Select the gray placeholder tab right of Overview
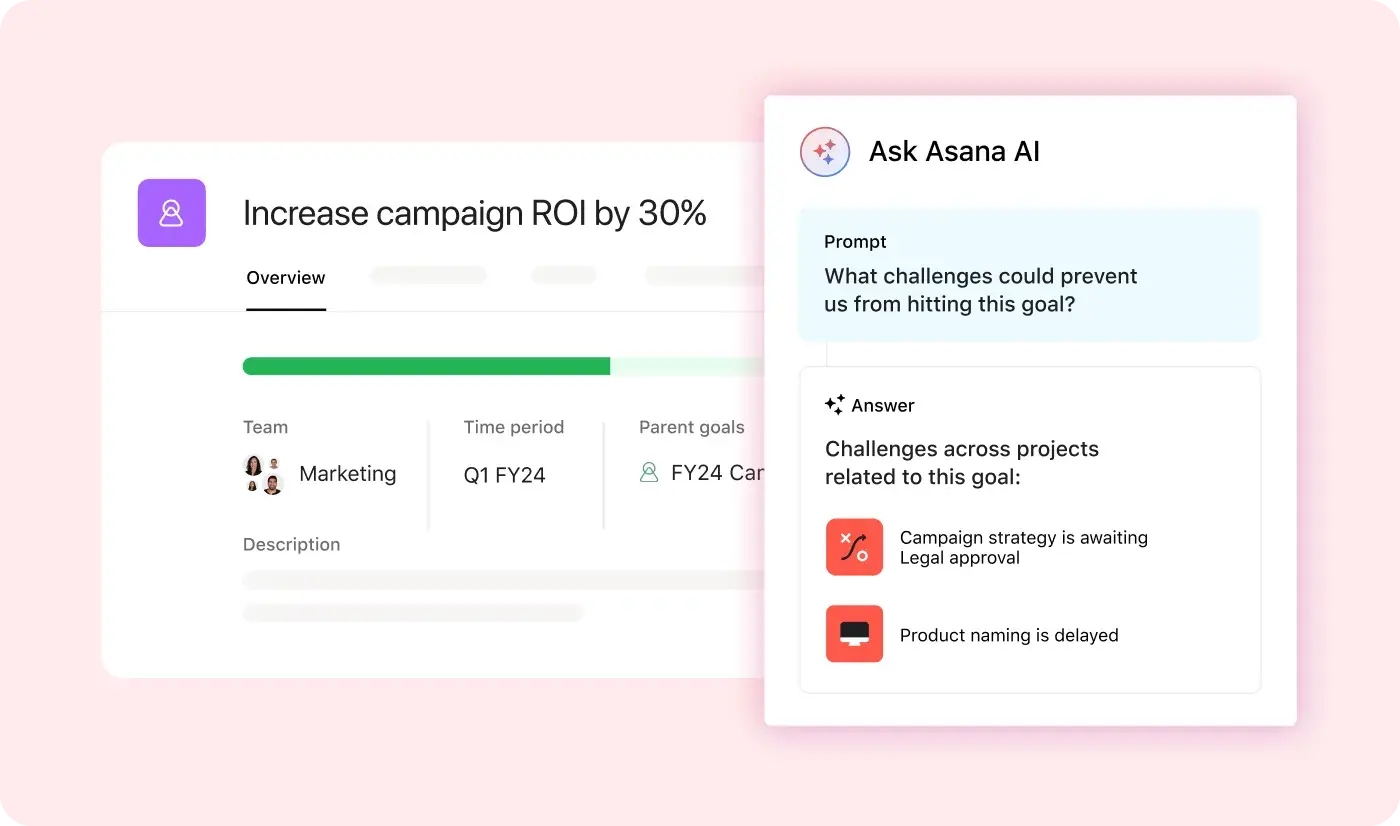The height and width of the screenshot is (826, 1400). (428, 275)
